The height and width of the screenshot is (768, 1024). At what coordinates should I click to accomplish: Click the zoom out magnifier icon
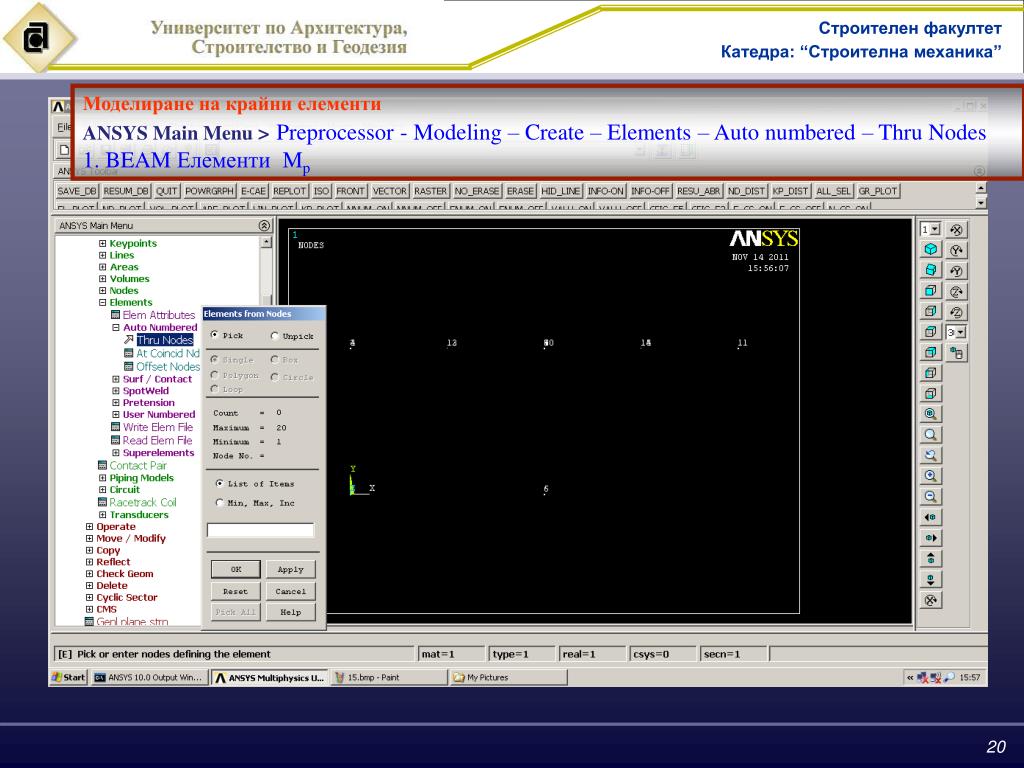pos(931,496)
